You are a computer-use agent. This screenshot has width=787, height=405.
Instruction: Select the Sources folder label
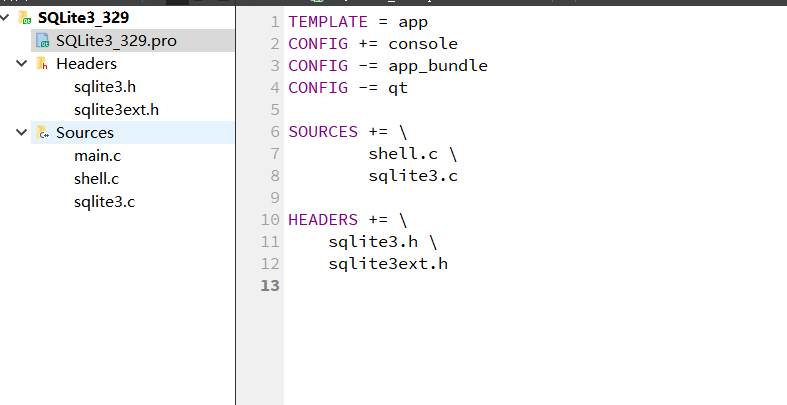pos(85,132)
